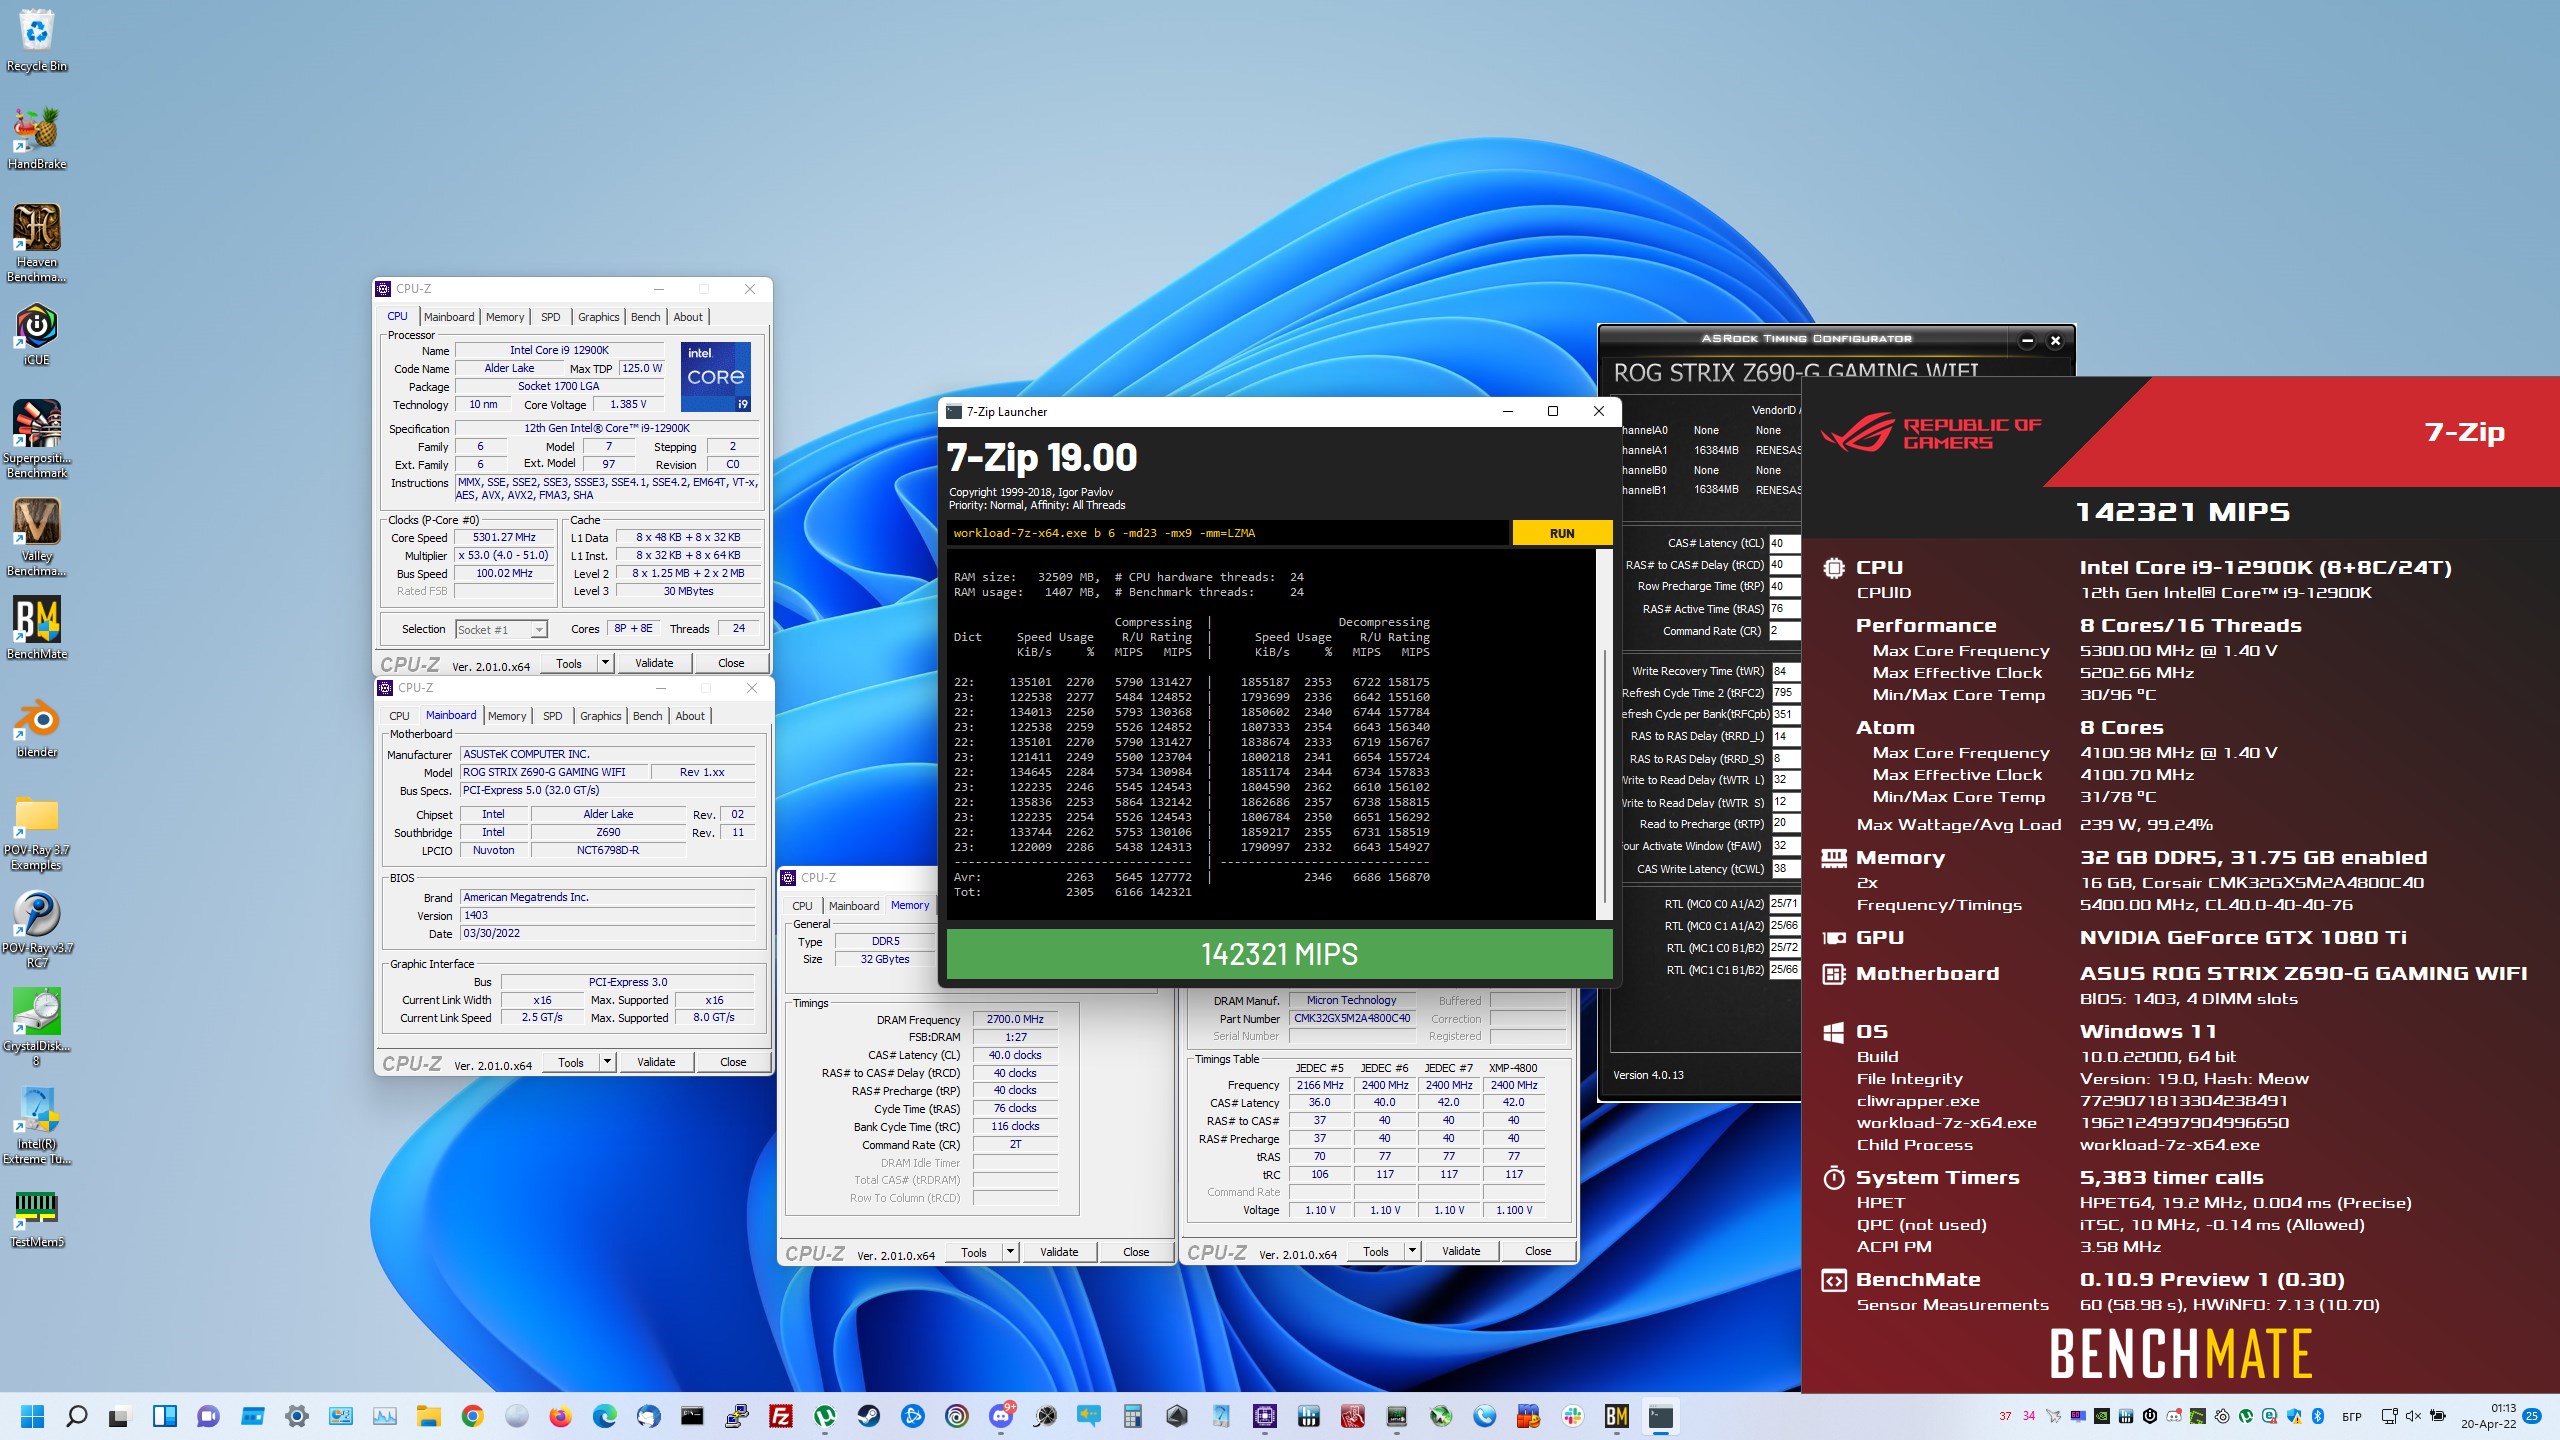
Task: Open POV-Ray v3.7 RC7 shortcut
Action: pos(37,929)
